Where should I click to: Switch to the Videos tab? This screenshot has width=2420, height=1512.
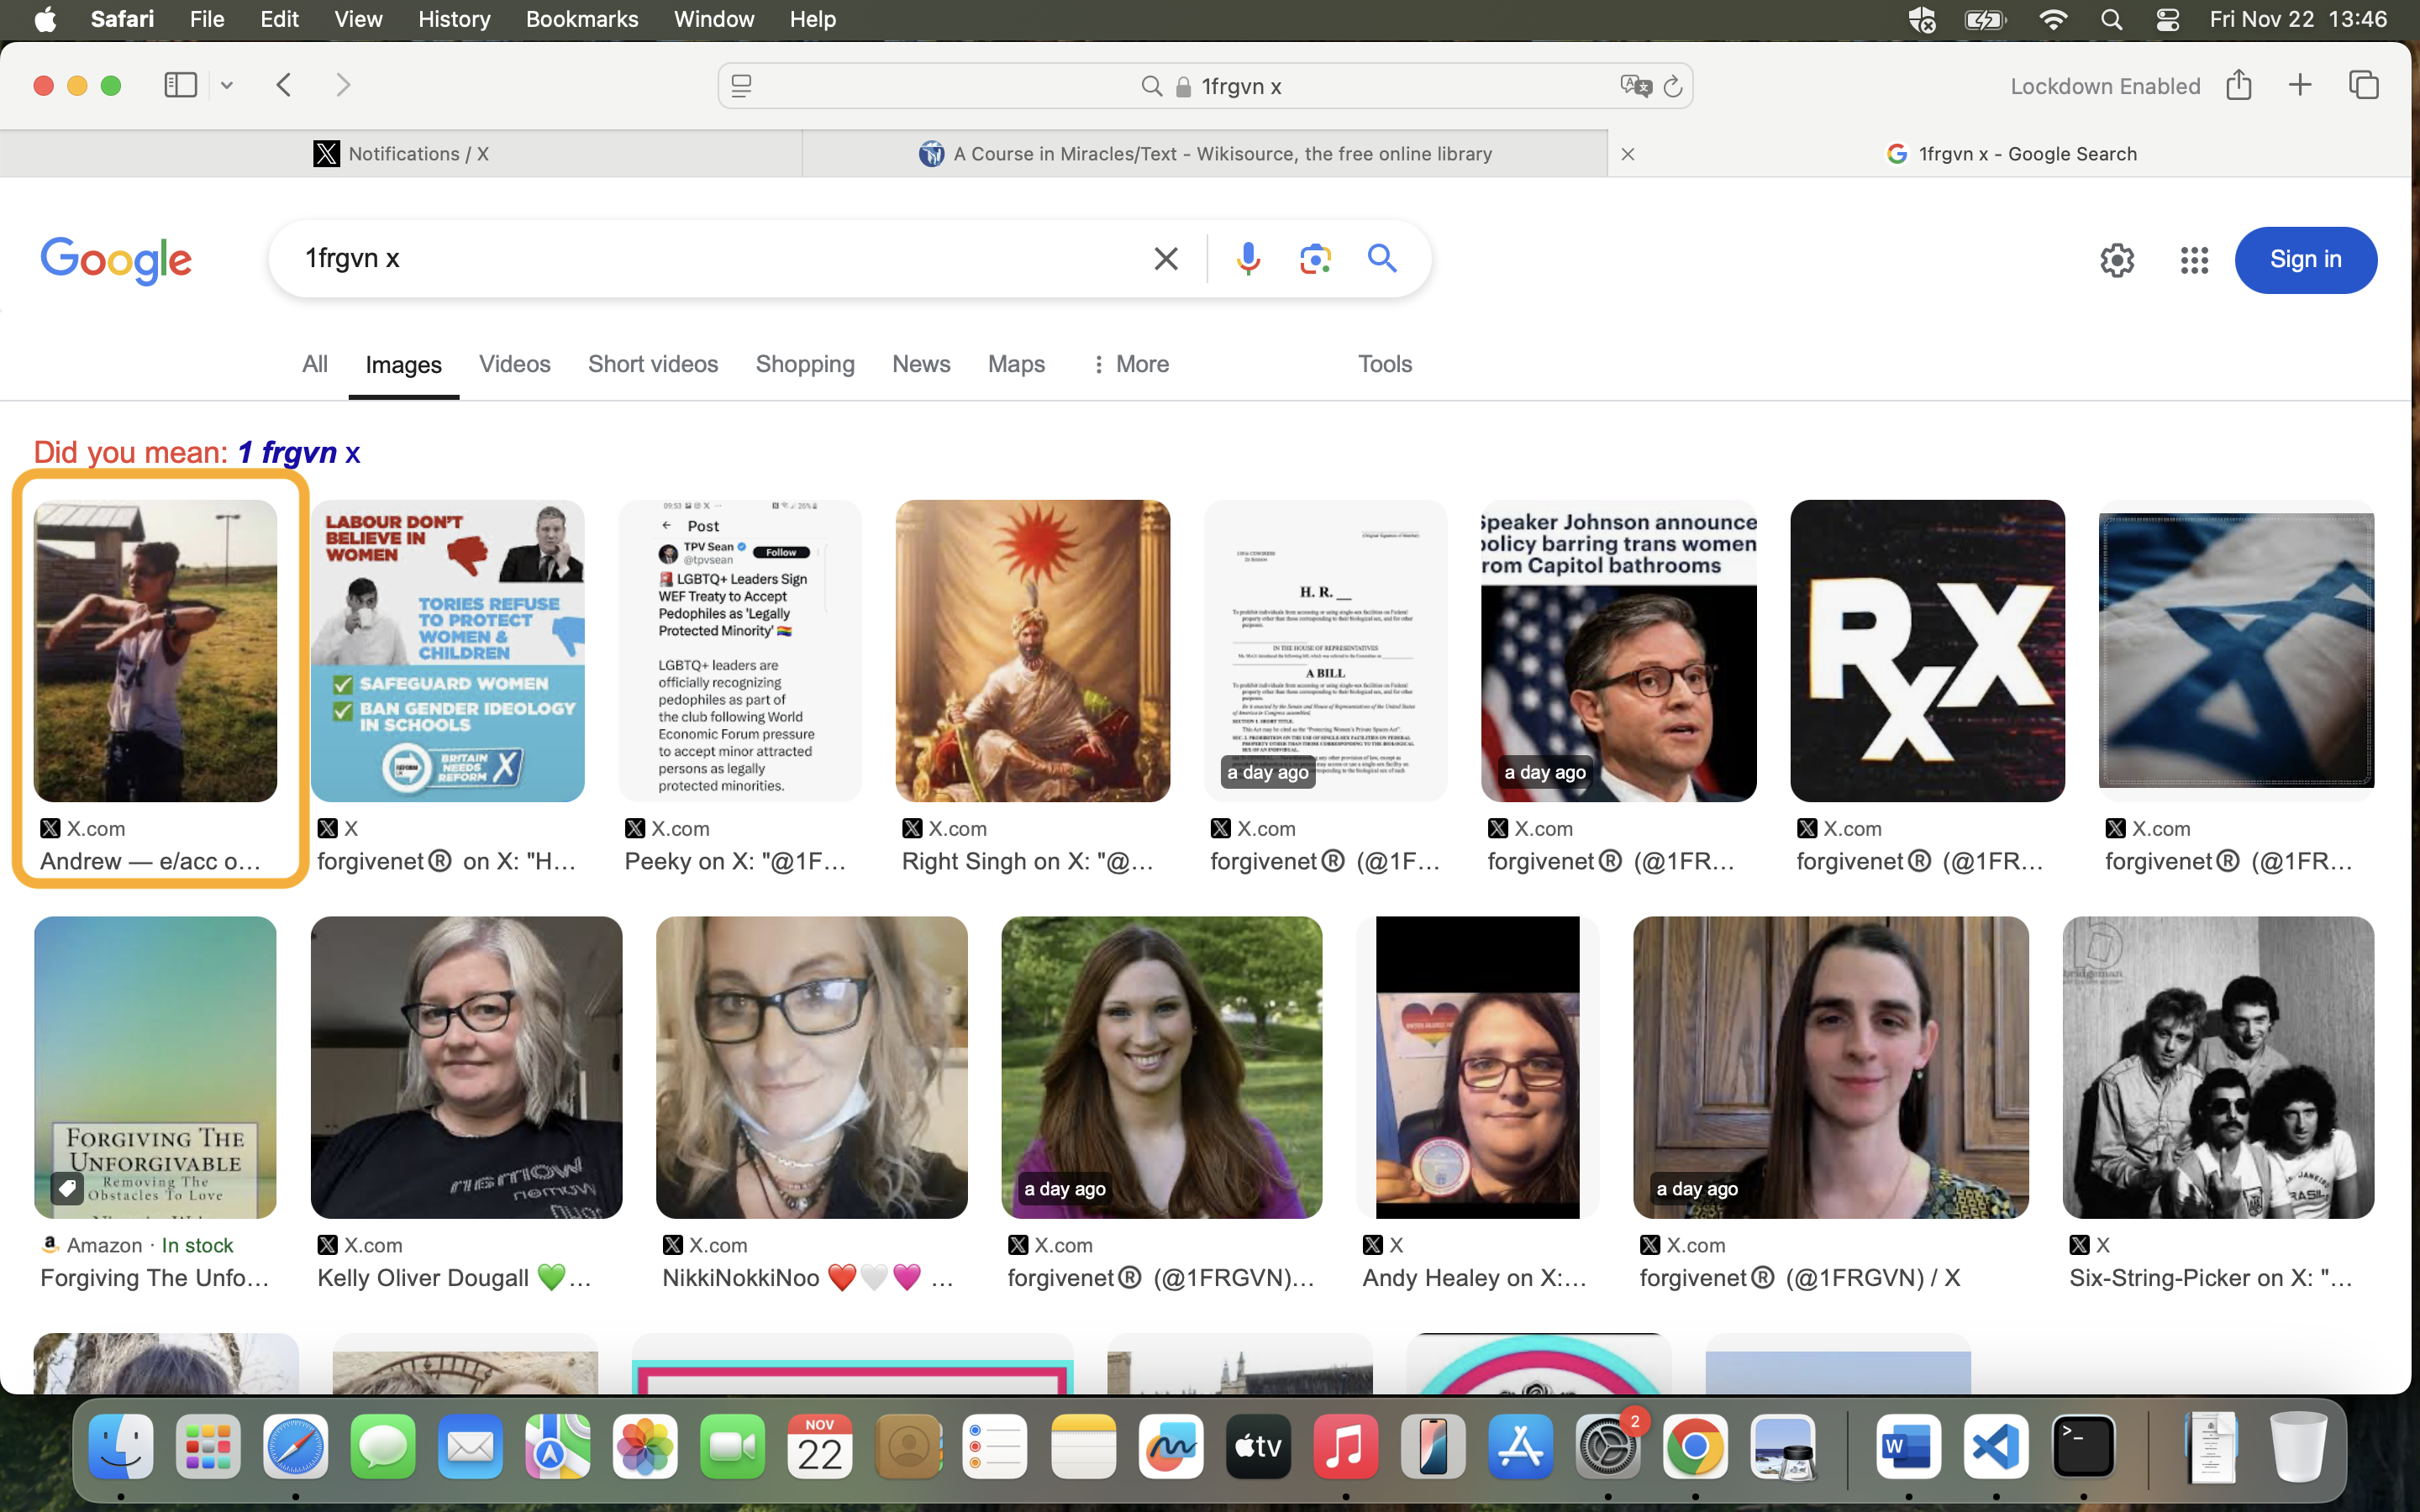click(515, 364)
